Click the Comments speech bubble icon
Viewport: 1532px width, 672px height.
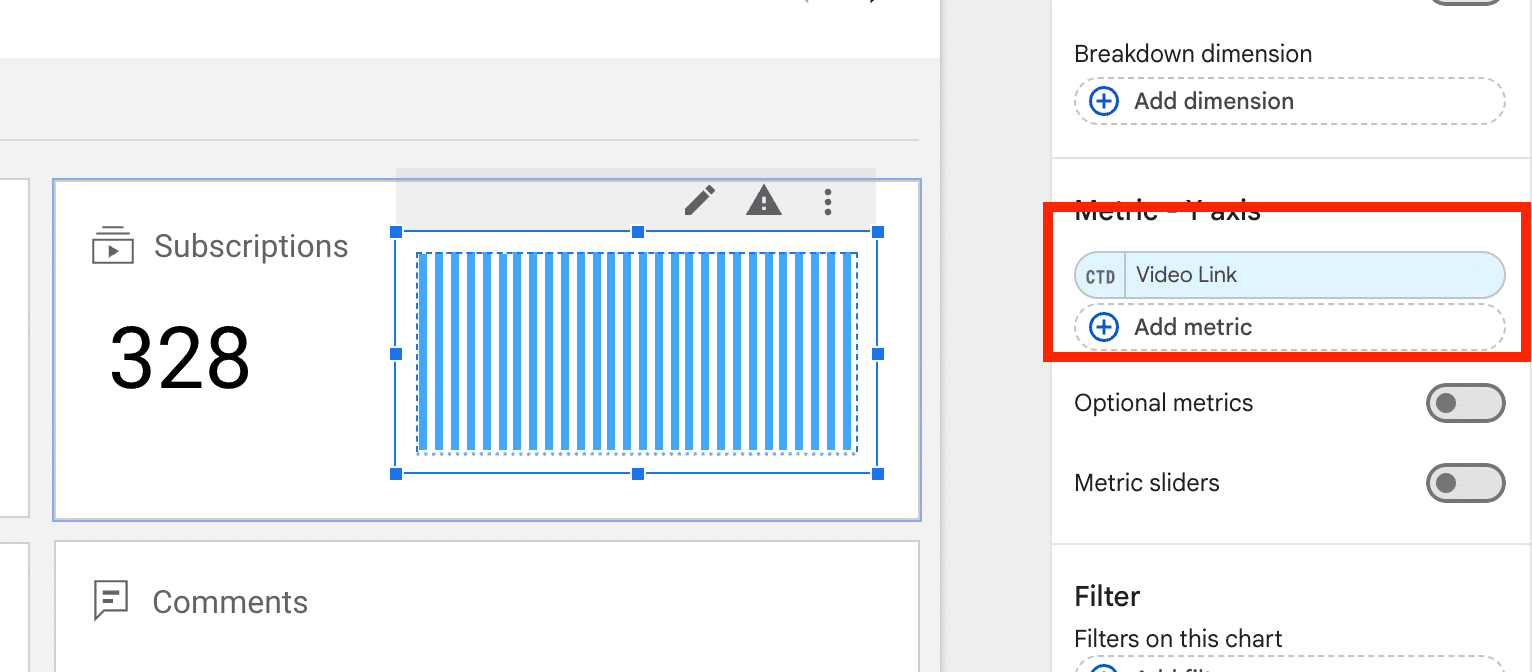[111, 600]
